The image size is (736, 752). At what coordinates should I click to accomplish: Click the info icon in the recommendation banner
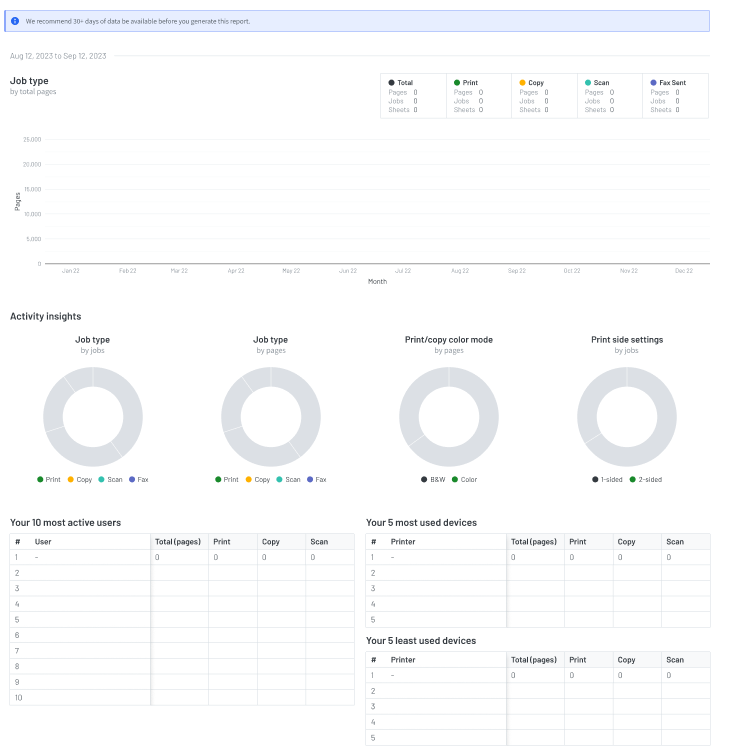click(x=16, y=21)
